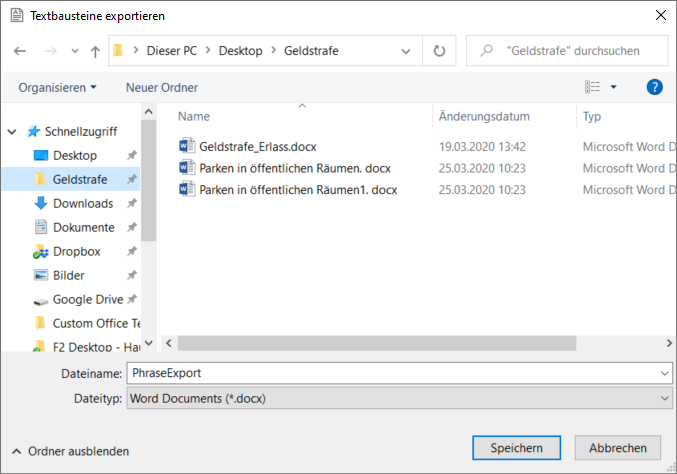Collapse the Schnellzugriff tree node
Screen dimensions: 677x474
(12, 131)
